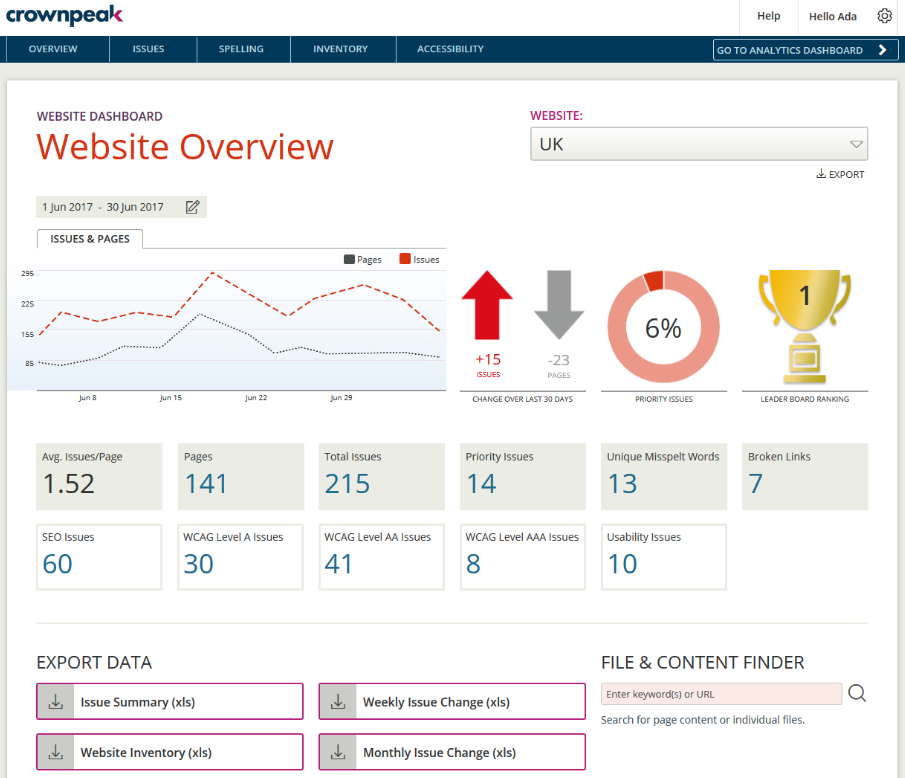Expand the Website dropdown showing UK
The height and width of the screenshot is (778, 905).
(699, 144)
